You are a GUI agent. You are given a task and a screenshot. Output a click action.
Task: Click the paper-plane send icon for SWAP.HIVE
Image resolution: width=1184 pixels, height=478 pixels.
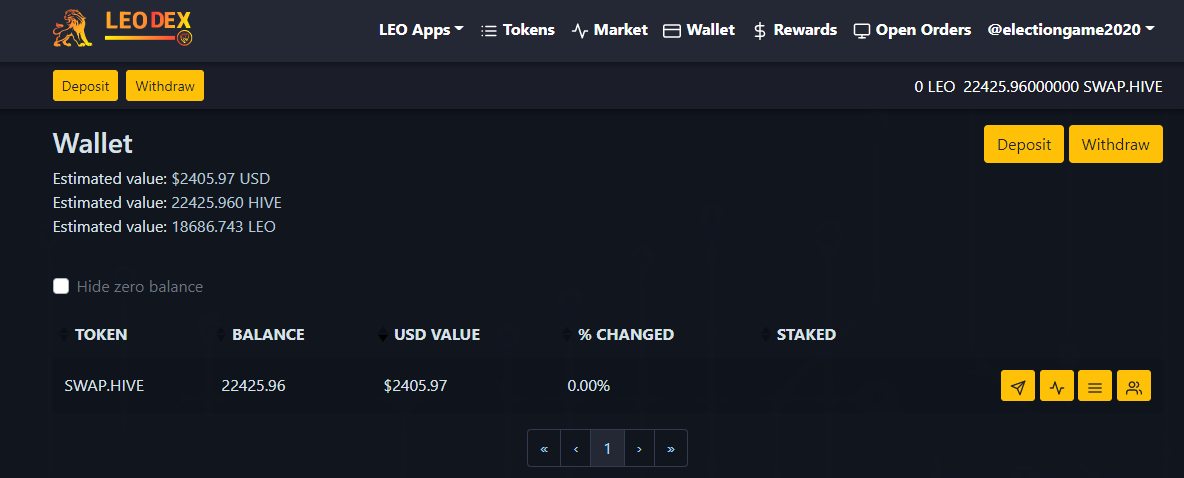click(1017, 386)
